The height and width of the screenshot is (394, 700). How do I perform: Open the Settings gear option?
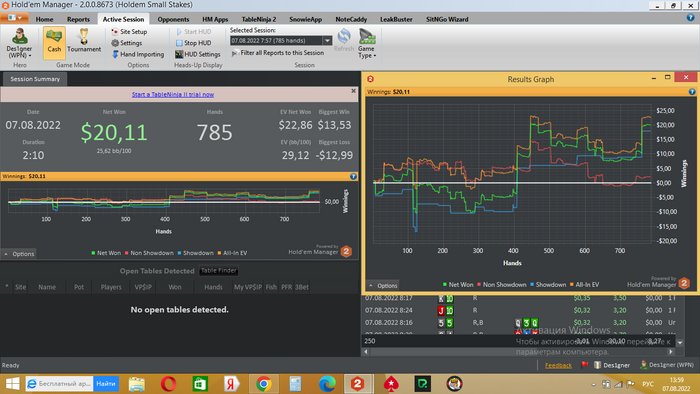[x=127, y=43]
